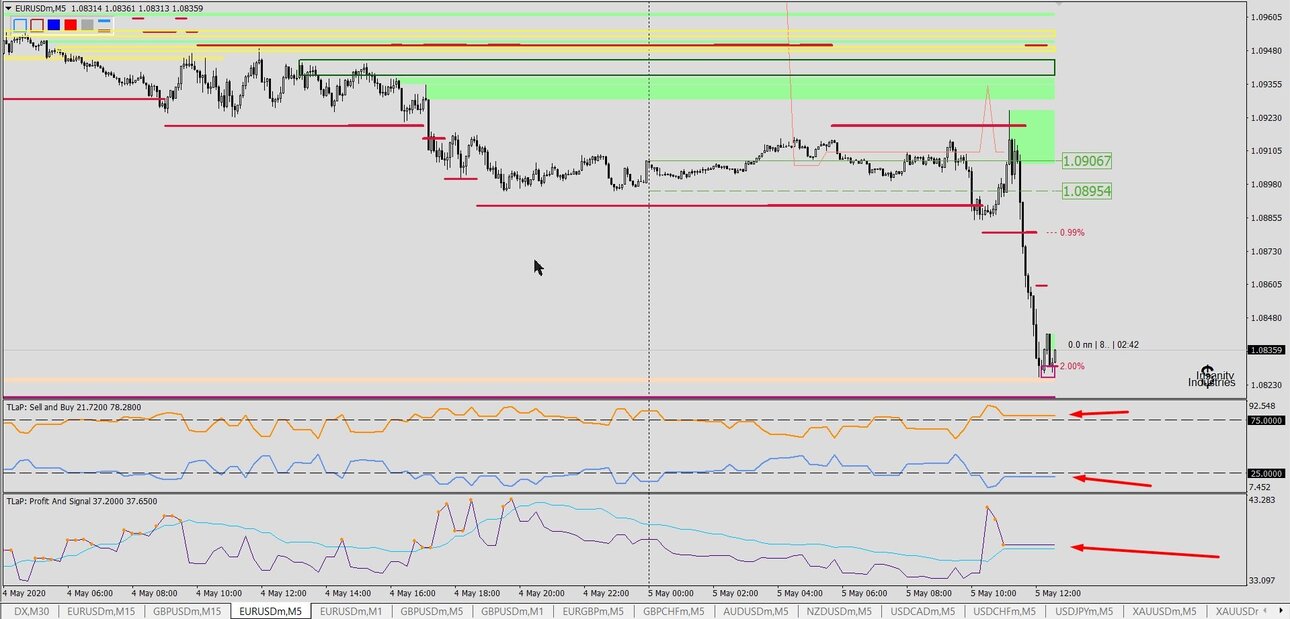Viewport: 1290px width, 619px height.
Task: Click the tab strip scroll-left arrow
Action: pos(1265,610)
